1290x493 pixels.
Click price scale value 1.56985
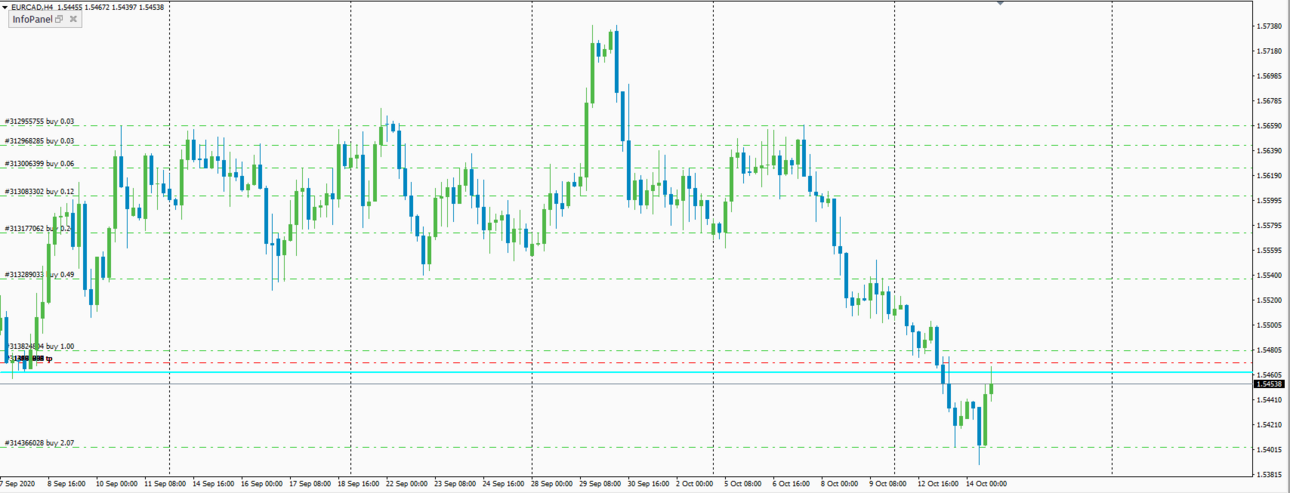[x=1270, y=76]
